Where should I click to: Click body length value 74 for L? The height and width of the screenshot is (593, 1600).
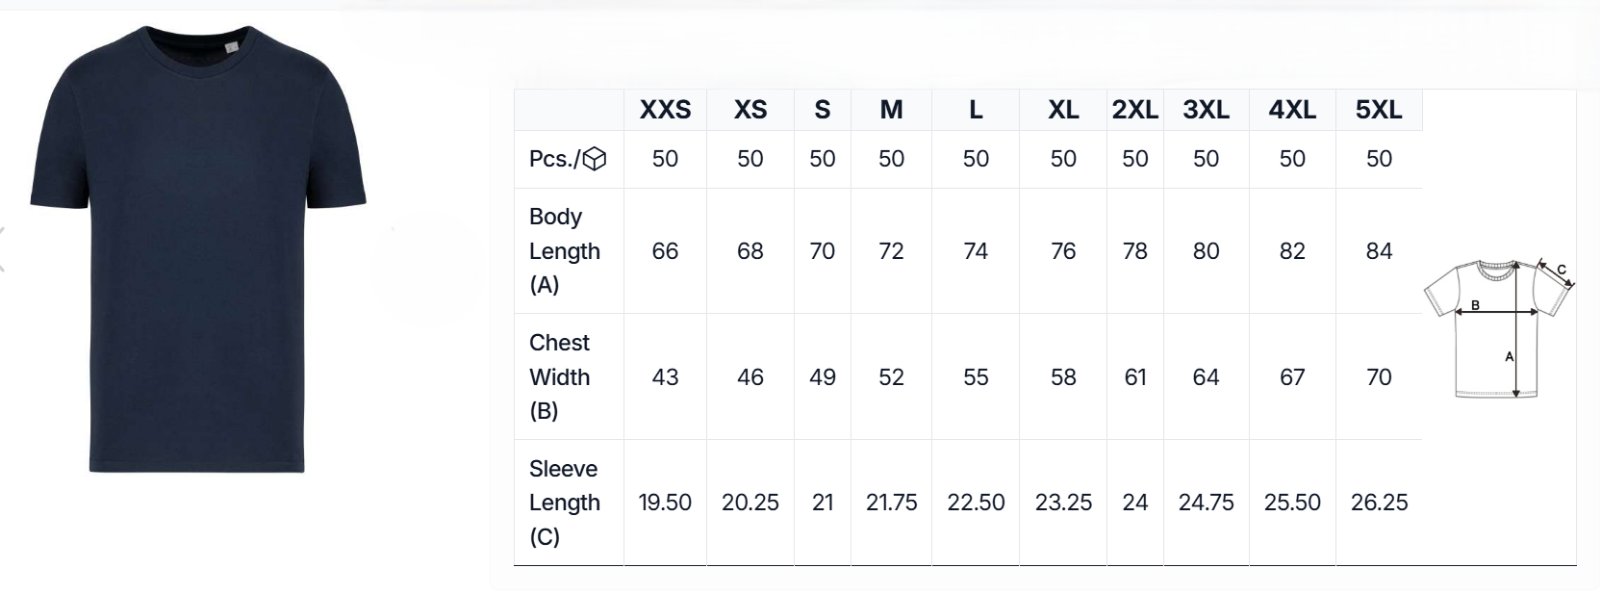(975, 251)
